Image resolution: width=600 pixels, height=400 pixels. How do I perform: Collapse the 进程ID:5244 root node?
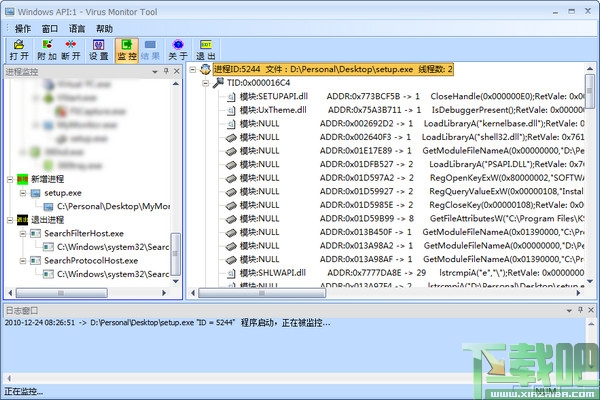(193, 69)
